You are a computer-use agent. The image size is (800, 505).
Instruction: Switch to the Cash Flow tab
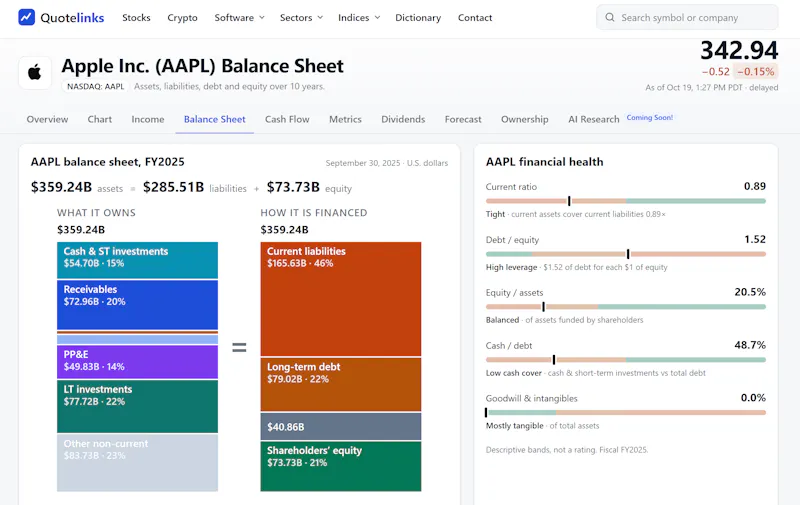pos(287,119)
